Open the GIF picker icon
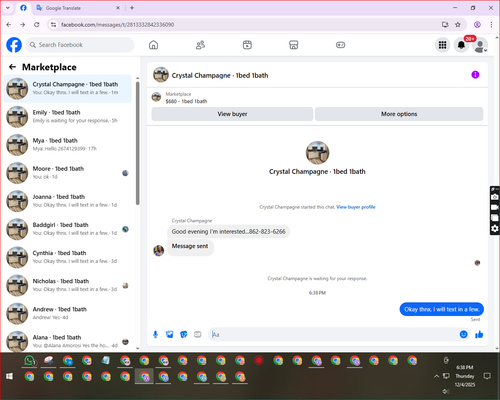 [x=198, y=334]
